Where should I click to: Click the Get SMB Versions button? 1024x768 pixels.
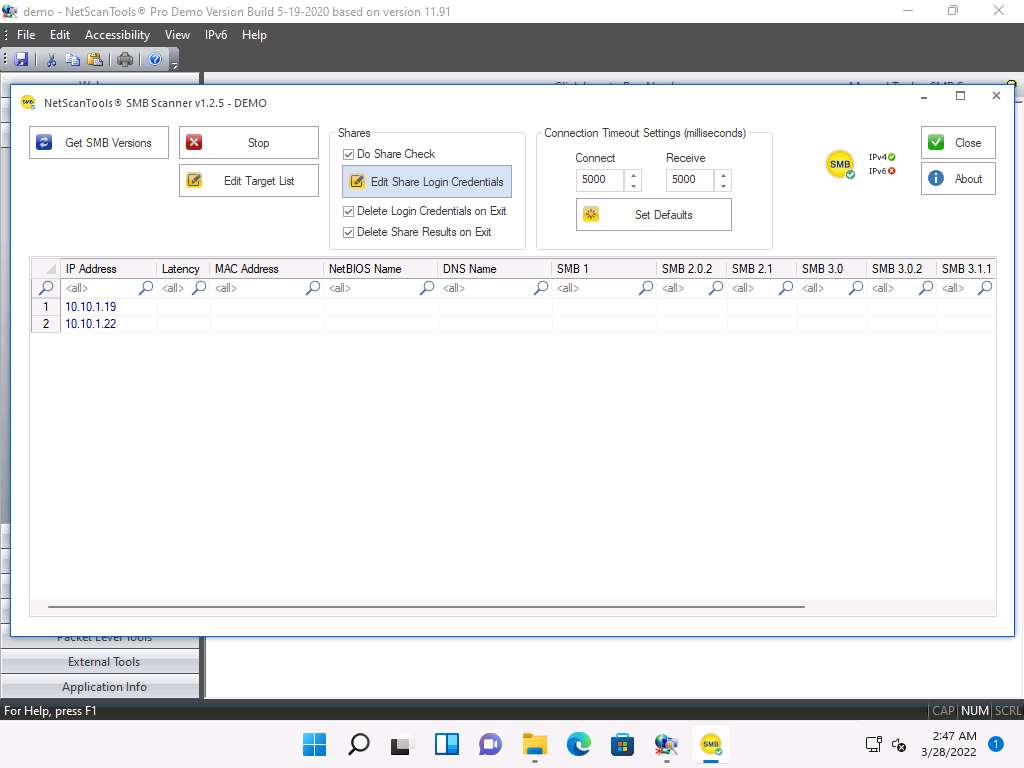pos(97,143)
